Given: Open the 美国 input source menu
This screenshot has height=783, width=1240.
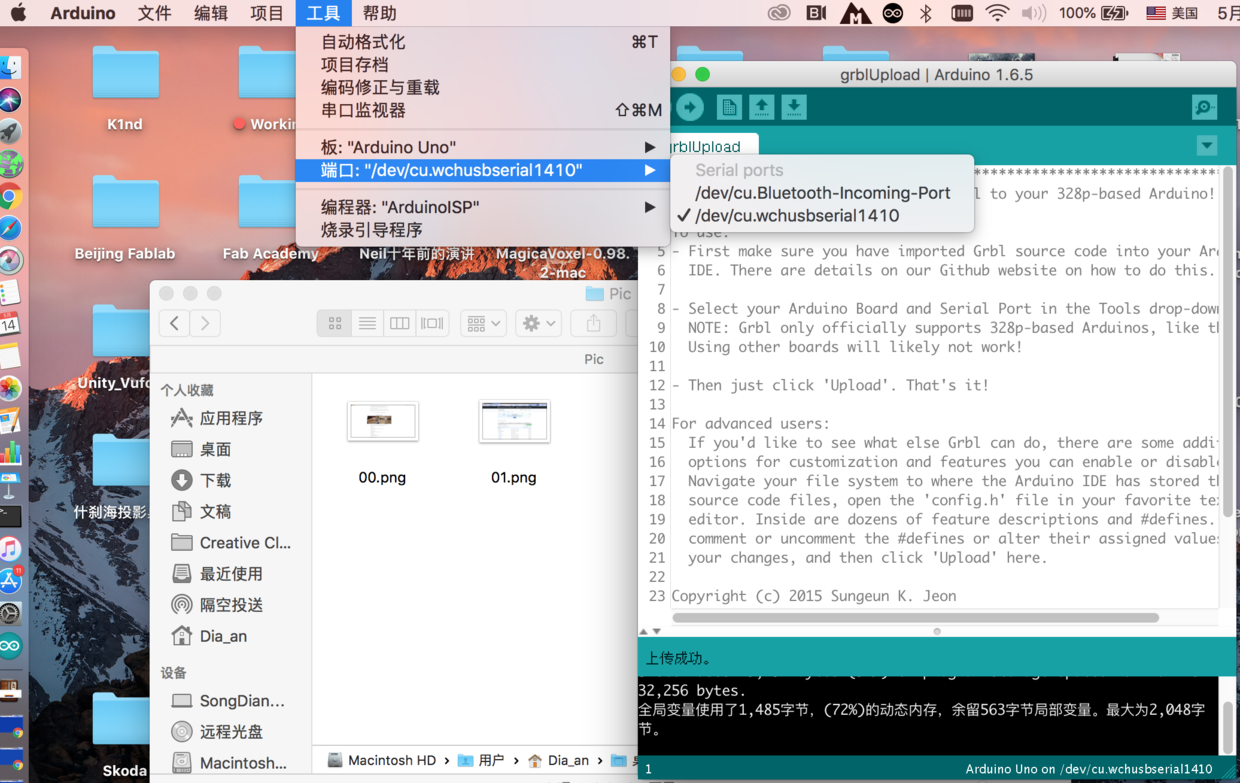Looking at the screenshot, I should click(x=1172, y=13).
